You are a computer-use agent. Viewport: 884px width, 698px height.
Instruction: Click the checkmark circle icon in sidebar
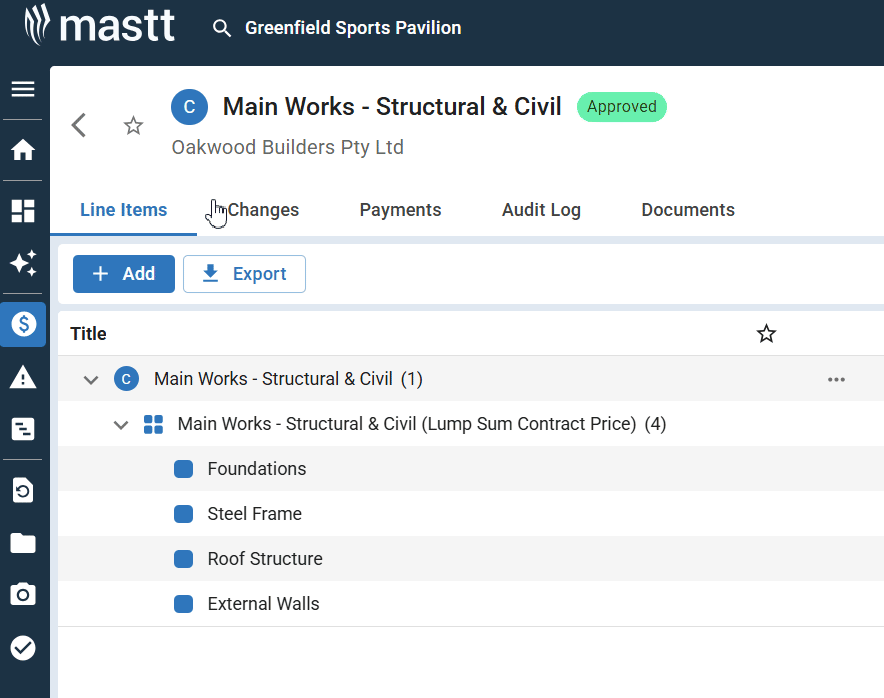pyautogui.click(x=23, y=648)
